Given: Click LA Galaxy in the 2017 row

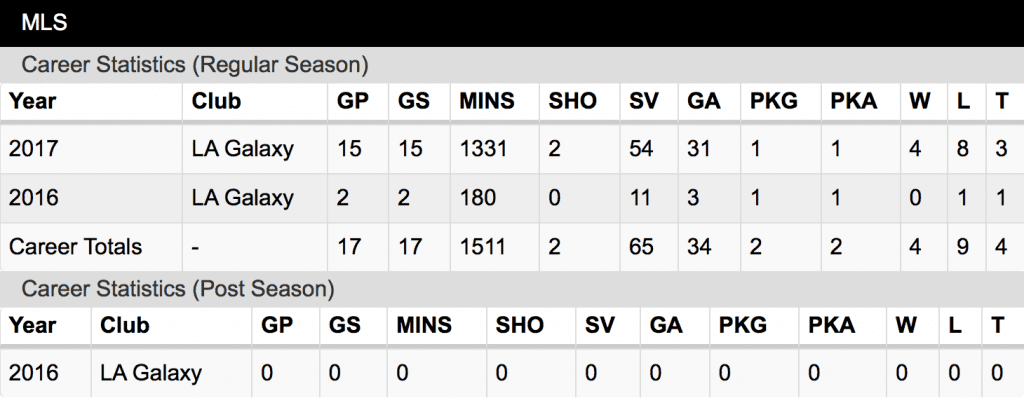Looking at the screenshot, I should click(242, 149).
